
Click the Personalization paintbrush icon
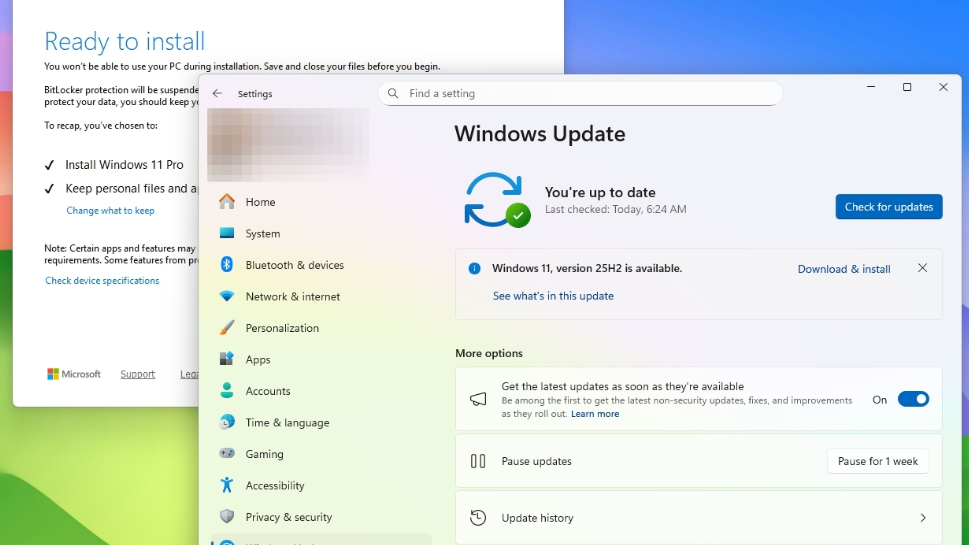click(x=227, y=328)
